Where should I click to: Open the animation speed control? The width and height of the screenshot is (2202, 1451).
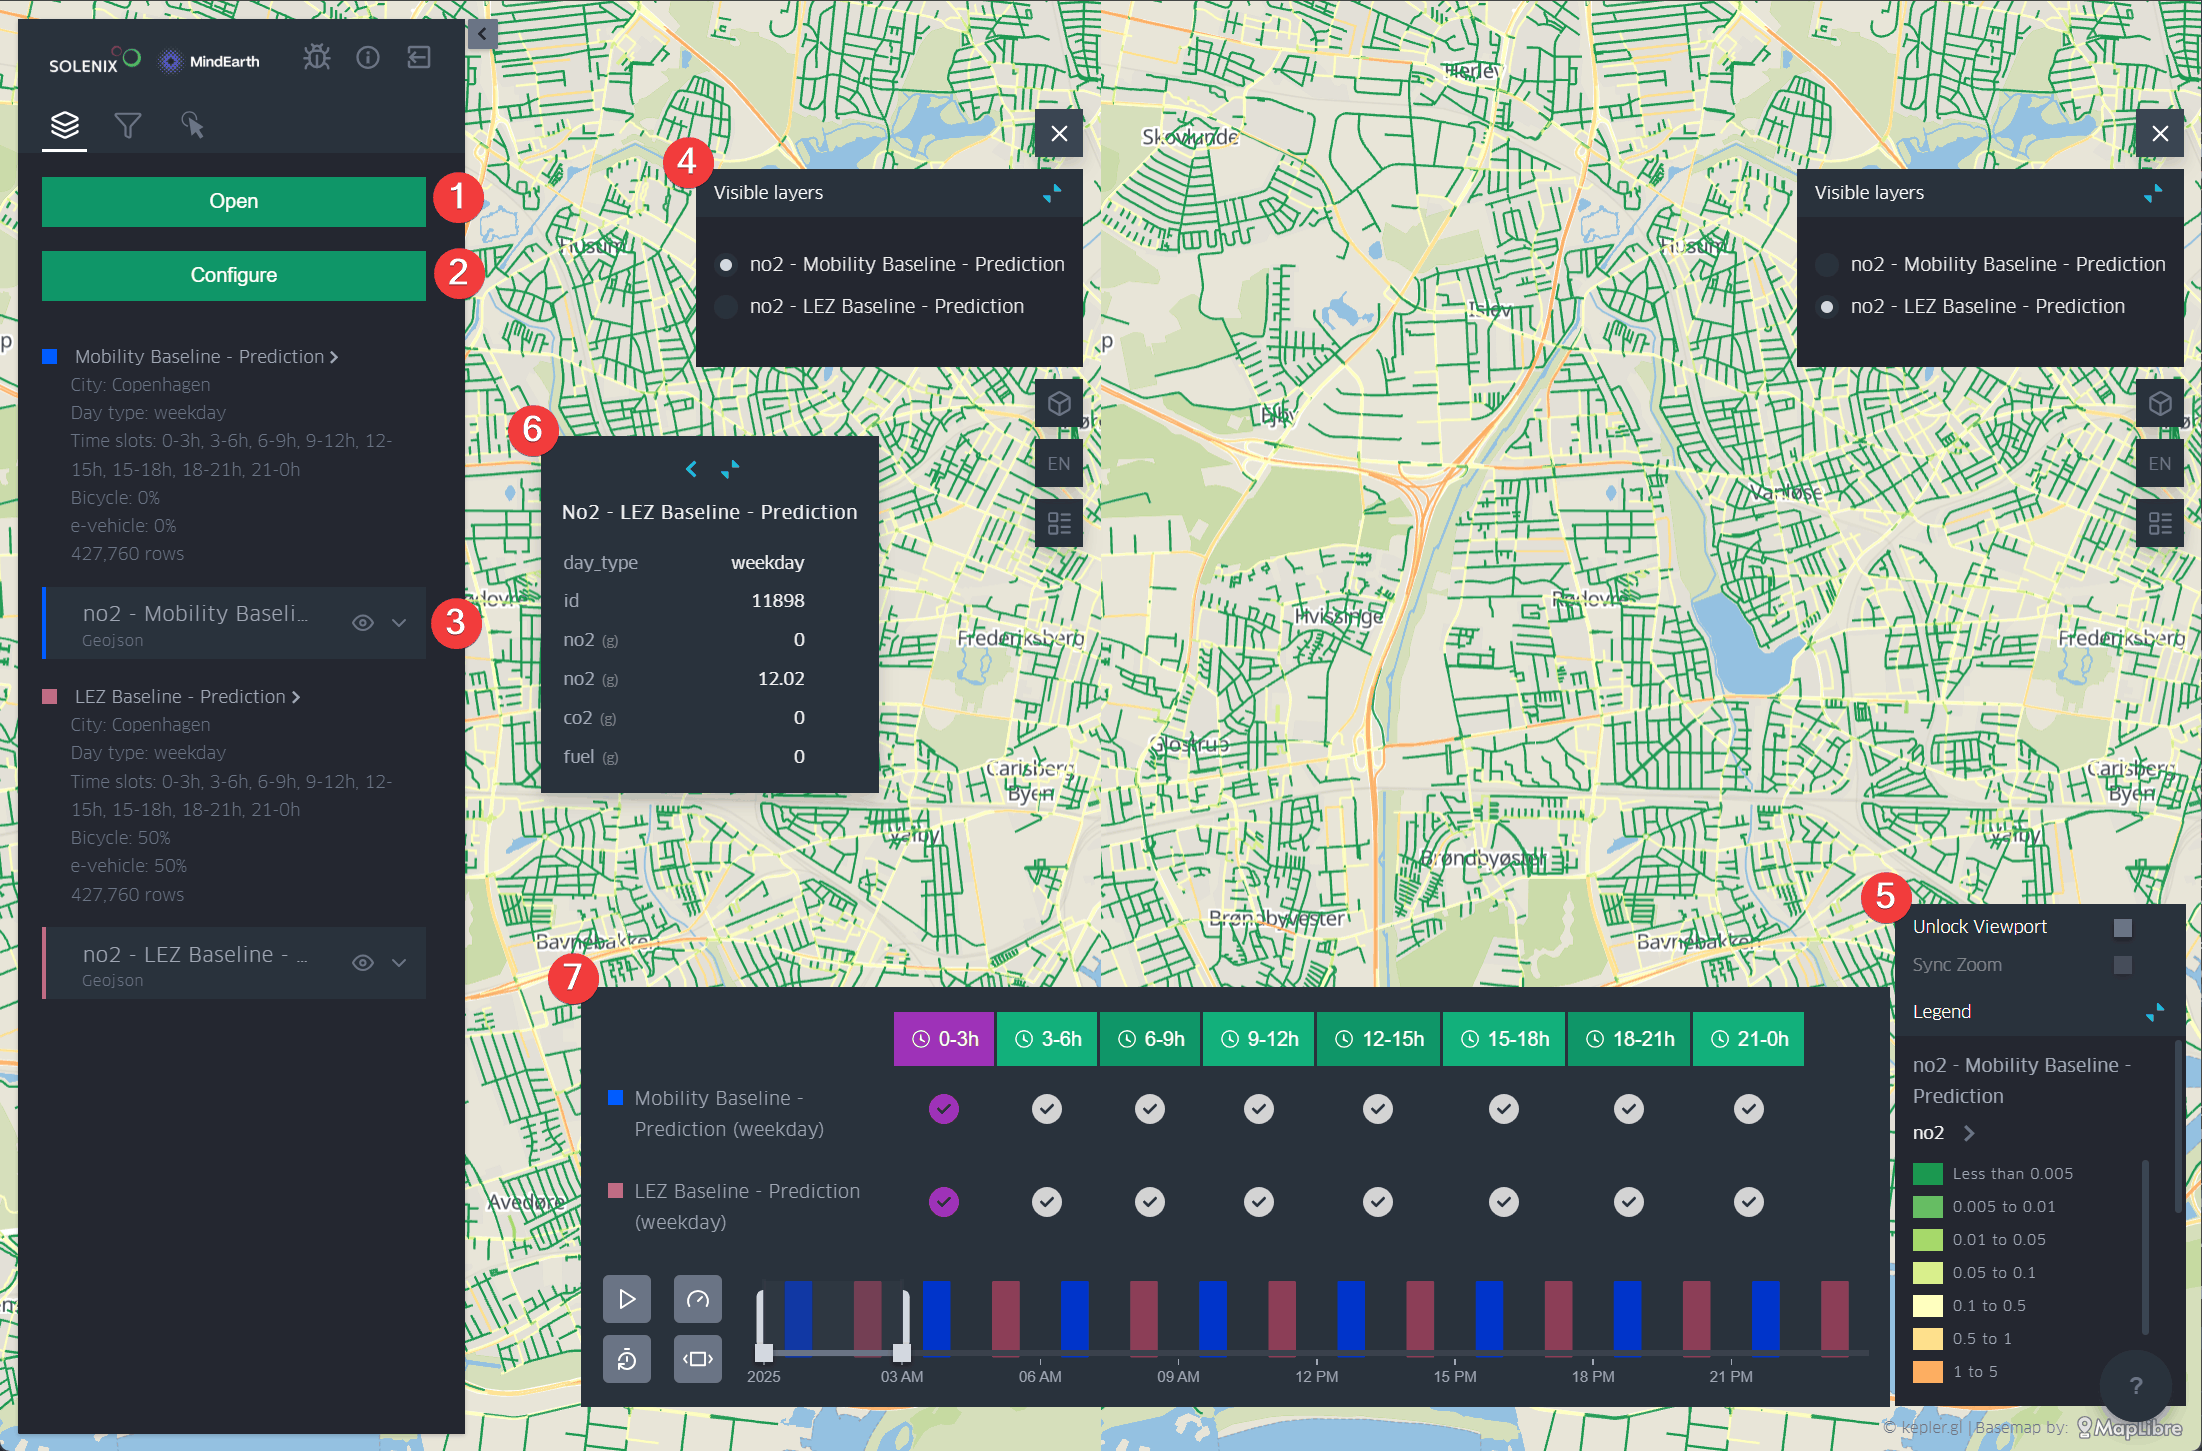[x=697, y=1299]
